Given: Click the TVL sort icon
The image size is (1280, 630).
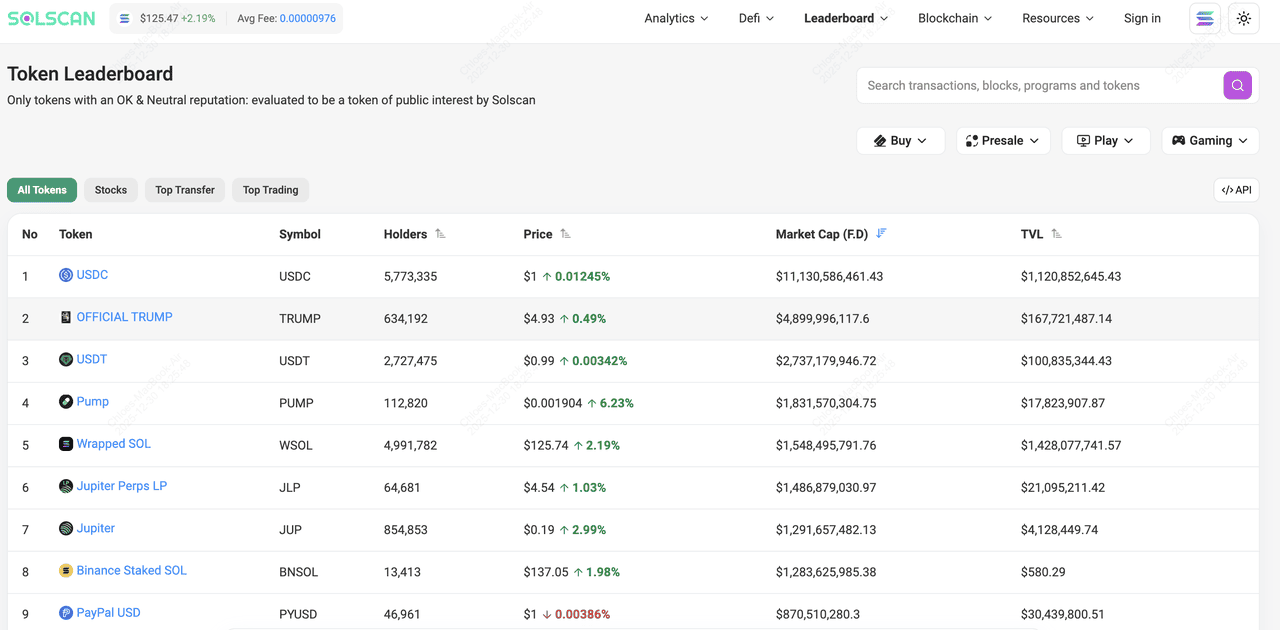Looking at the screenshot, I should pos(1057,234).
